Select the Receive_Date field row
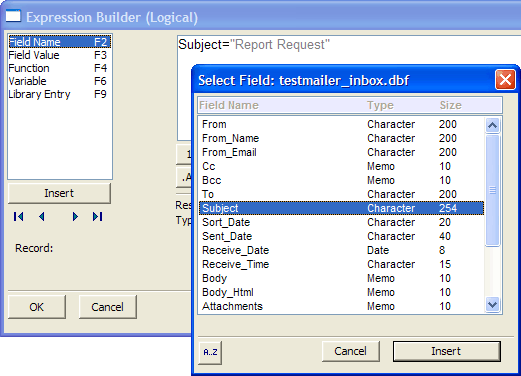Screen dimensions: 521x376 (x=342, y=250)
